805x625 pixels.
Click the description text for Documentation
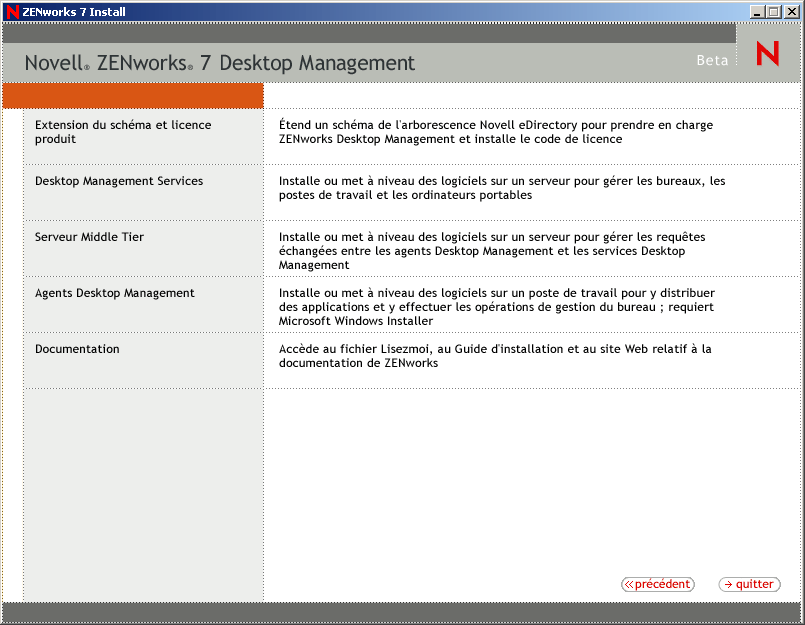click(x=490, y=355)
